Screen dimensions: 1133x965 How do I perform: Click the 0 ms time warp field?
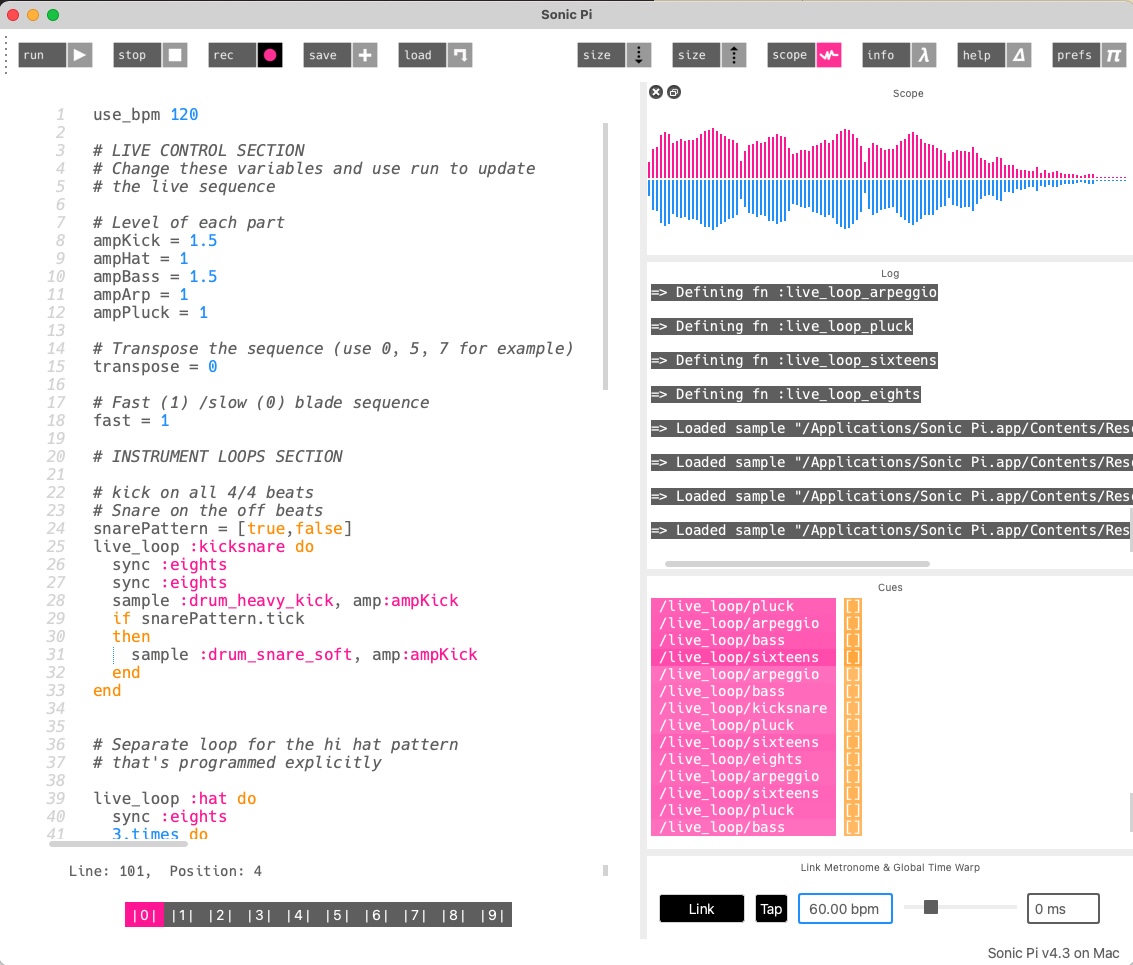point(1063,909)
